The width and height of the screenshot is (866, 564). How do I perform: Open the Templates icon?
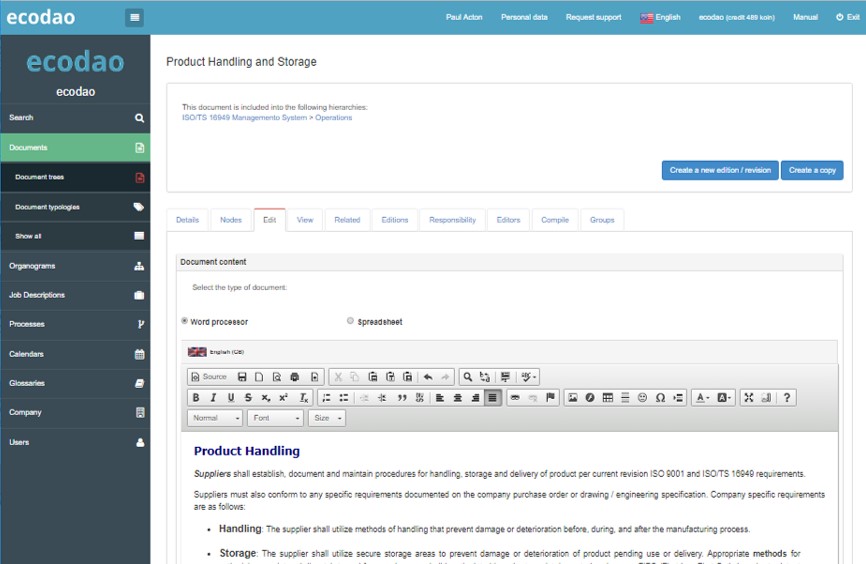[x=314, y=377]
